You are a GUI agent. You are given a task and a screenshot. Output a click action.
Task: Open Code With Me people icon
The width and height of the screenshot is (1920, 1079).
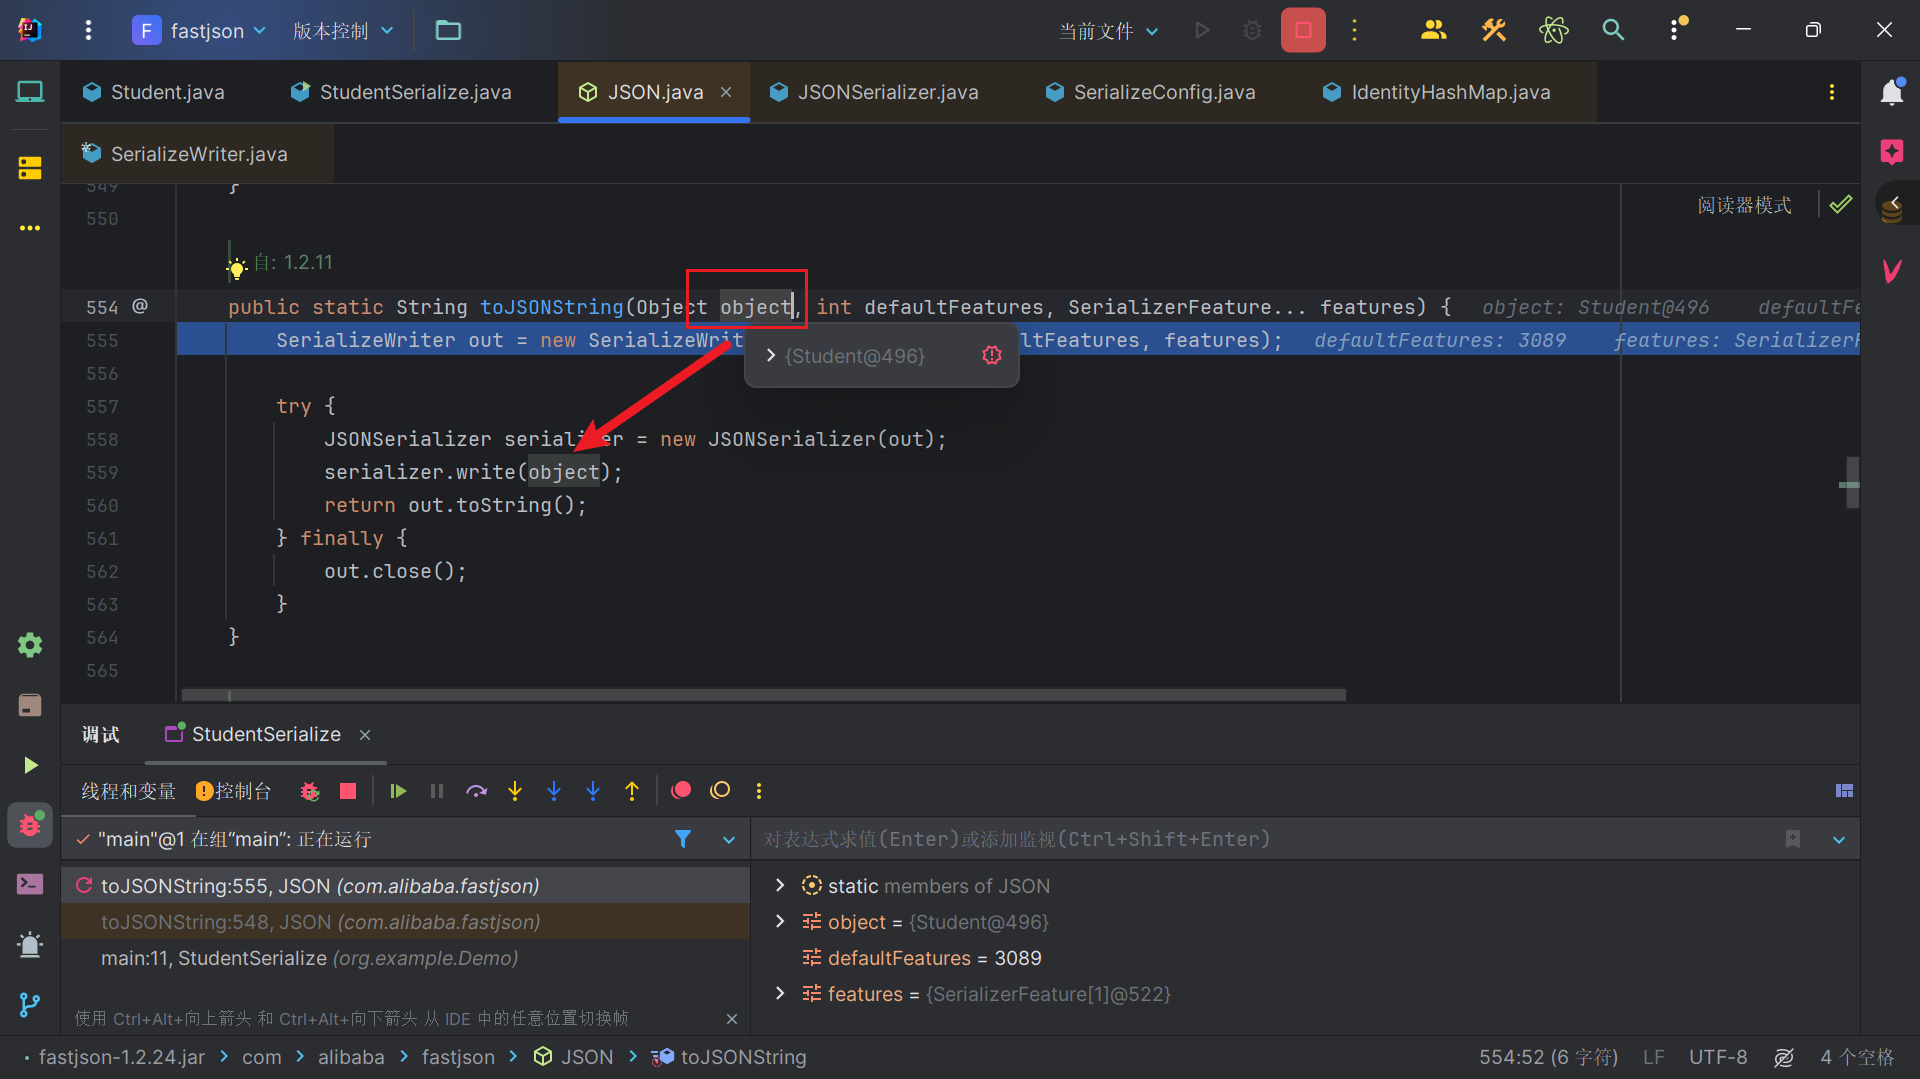coord(1433,30)
